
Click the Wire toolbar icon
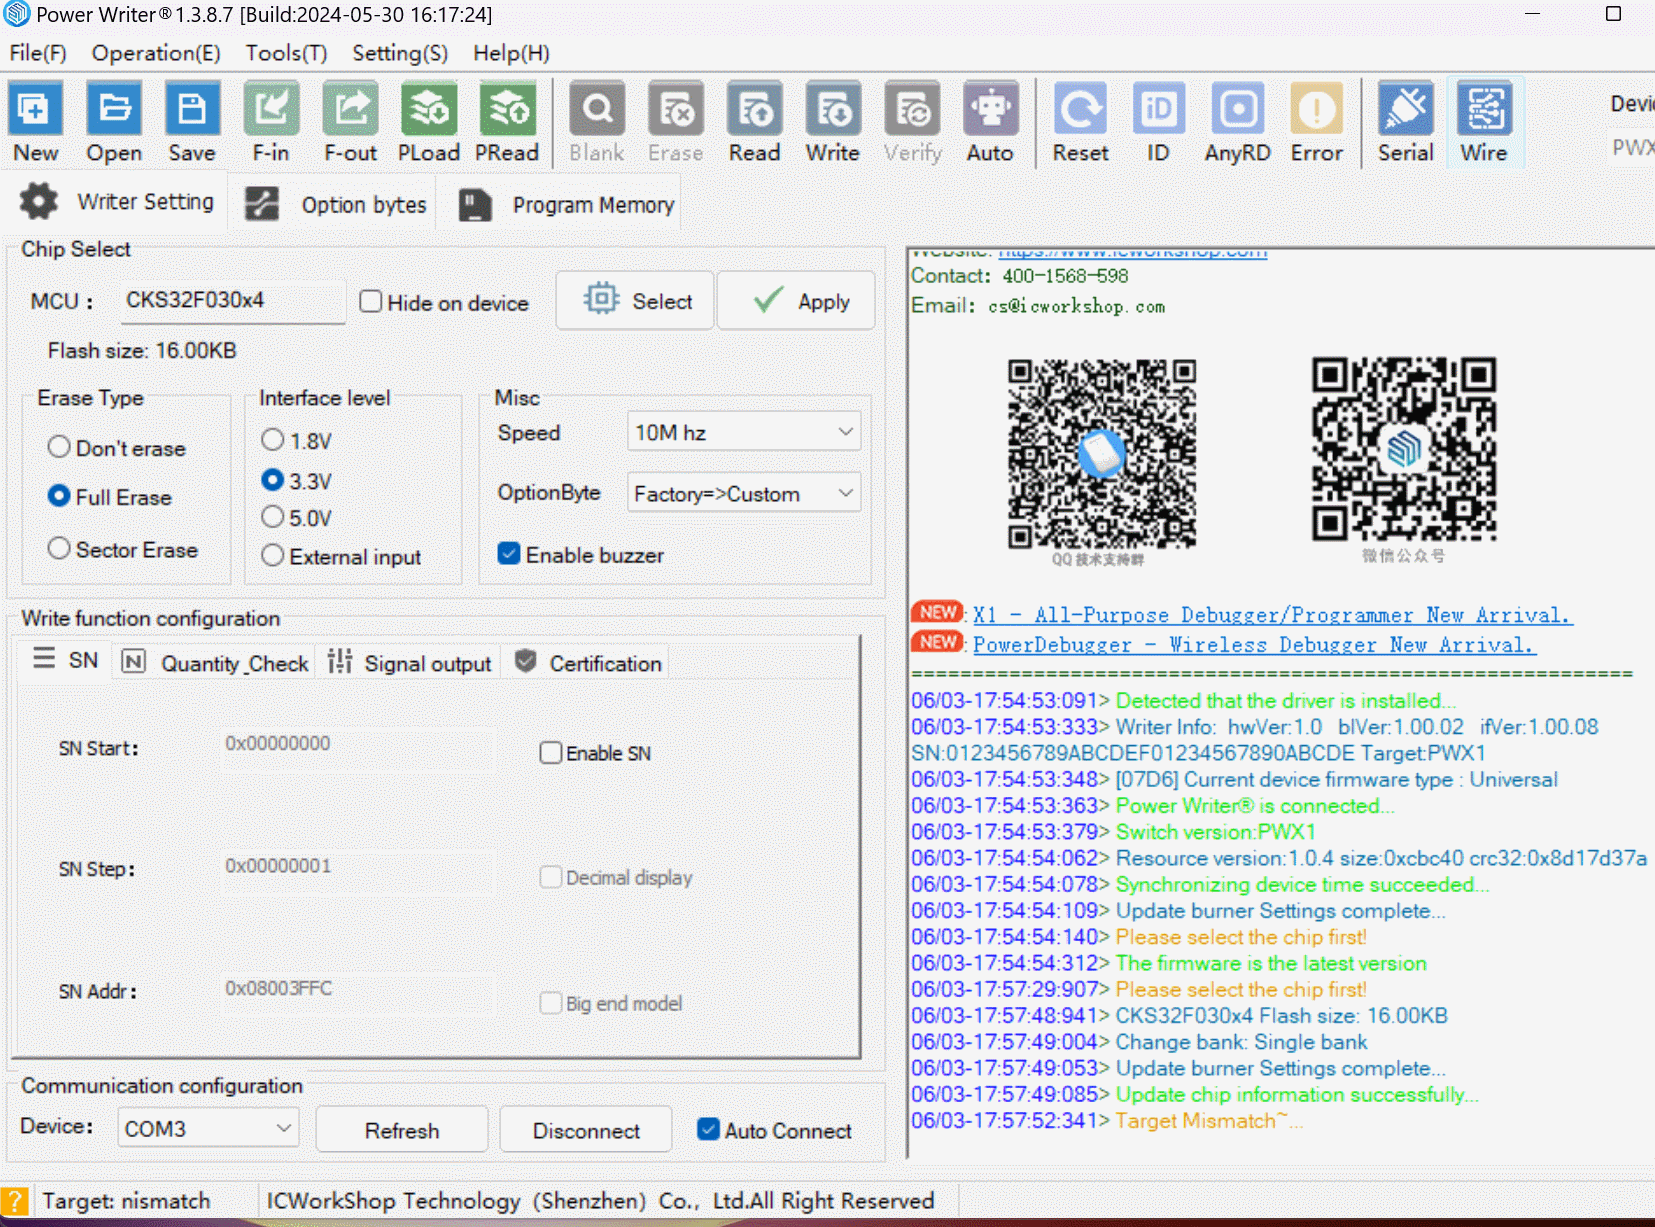(x=1485, y=122)
